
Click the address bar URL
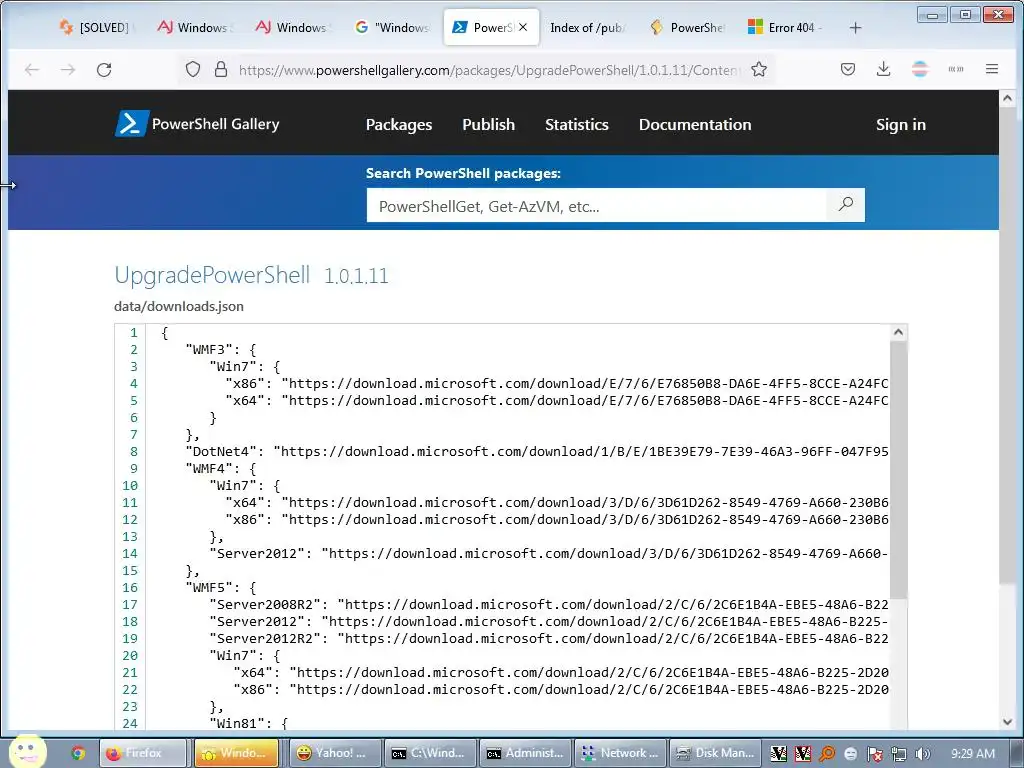click(x=488, y=69)
